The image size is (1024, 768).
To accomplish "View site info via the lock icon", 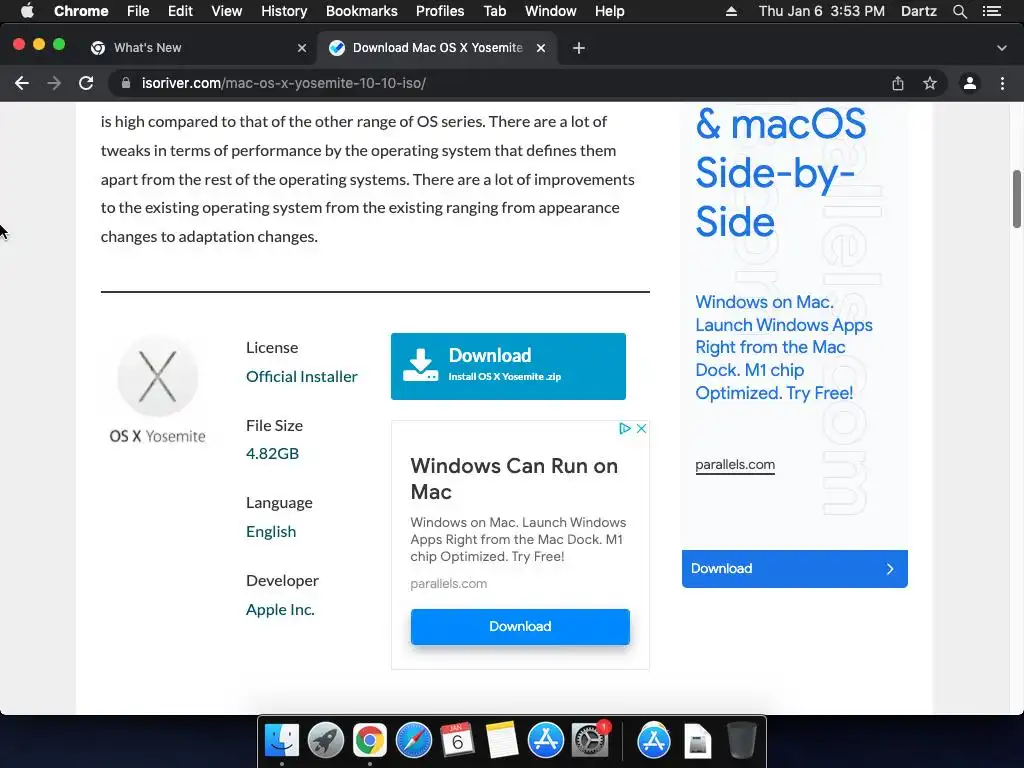I will [126, 83].
